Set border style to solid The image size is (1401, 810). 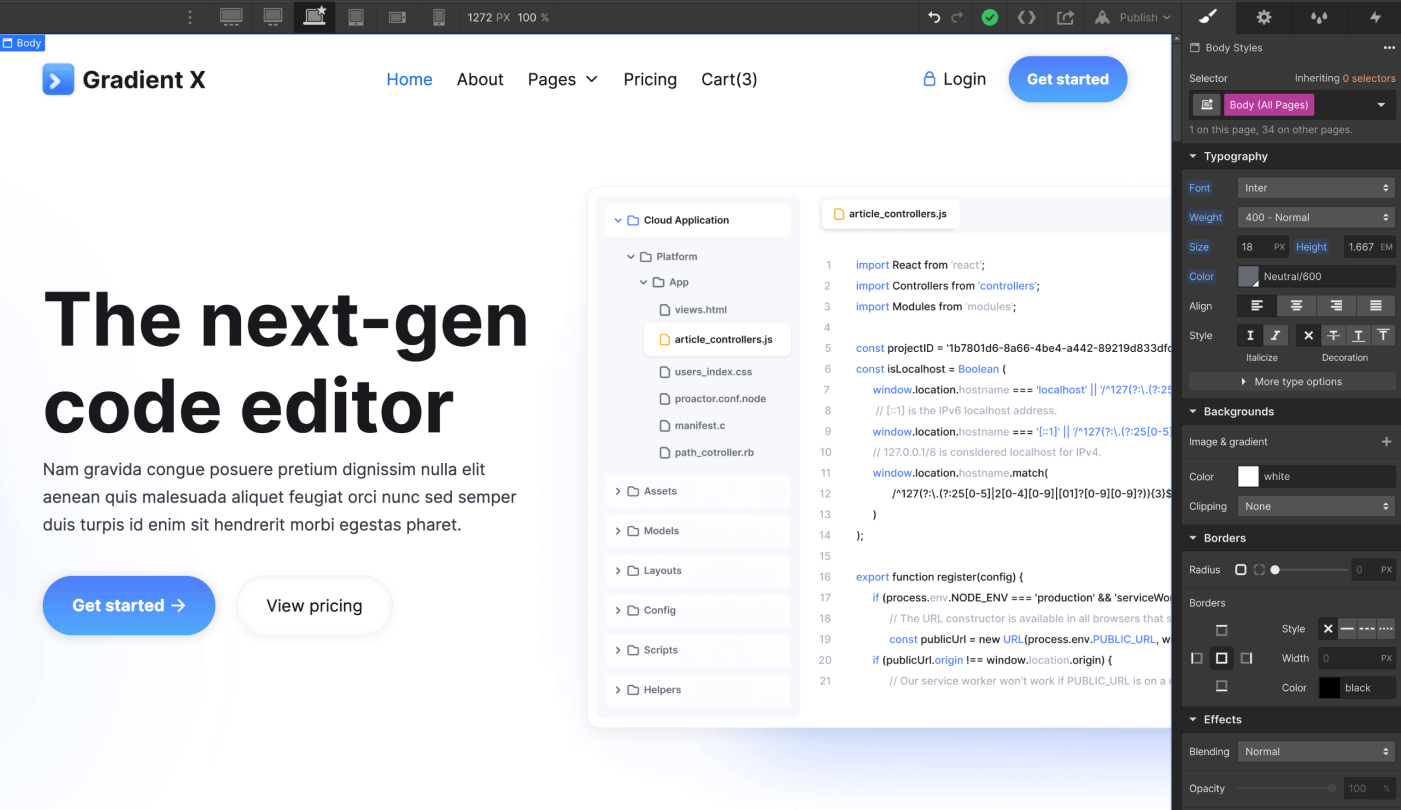point(1347,629)
